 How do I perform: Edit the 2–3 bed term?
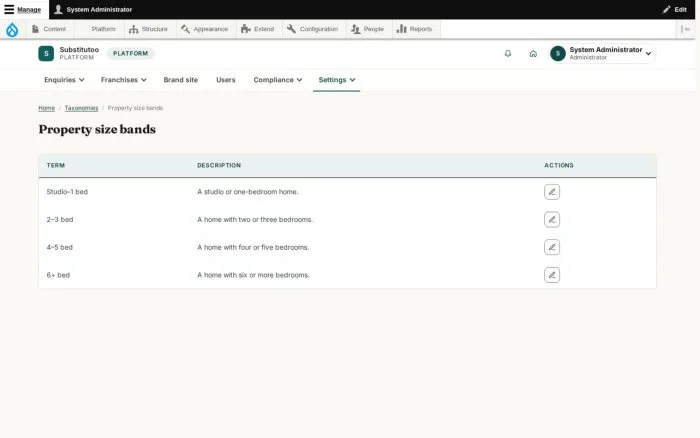click(x=552, y=220)
